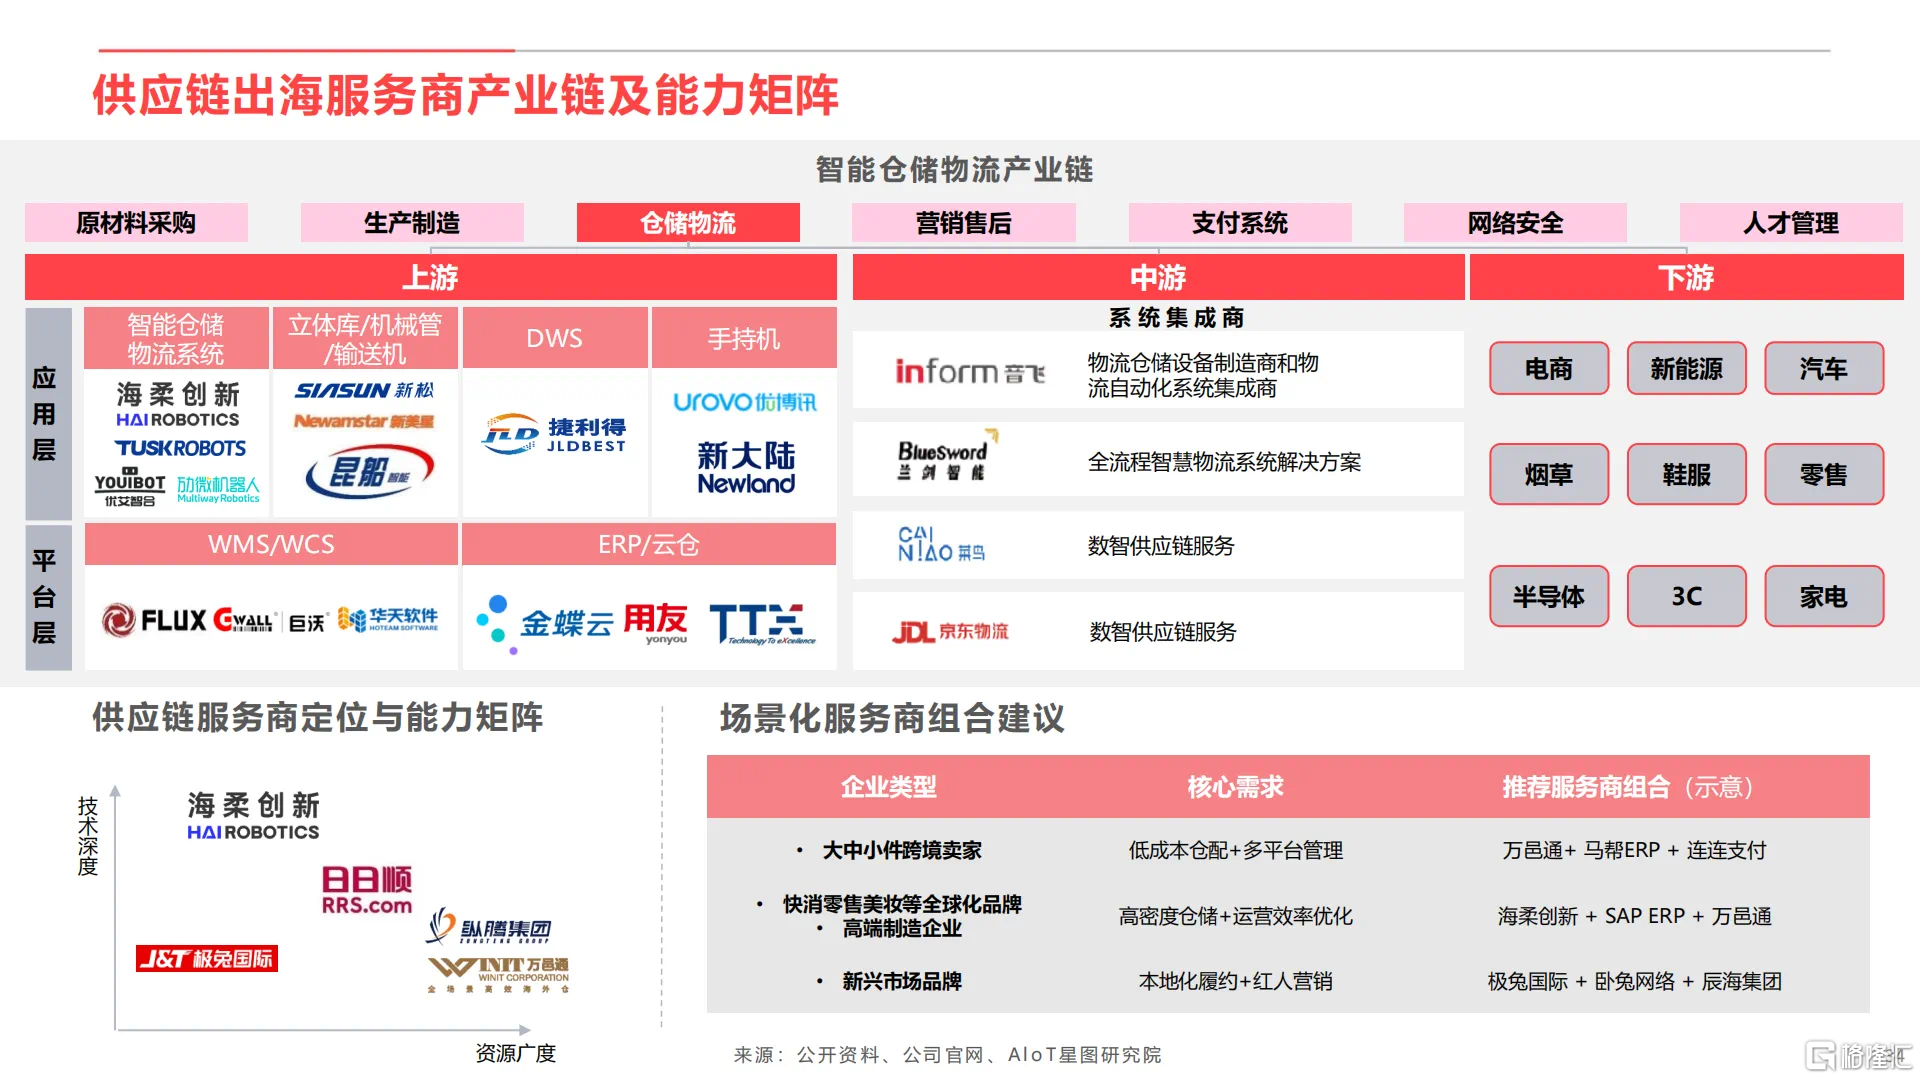This screenshot has height=1080, width=1920.
Task: Click the 低成本仓配+多平台管理 cell
Action: [1235, 850]
